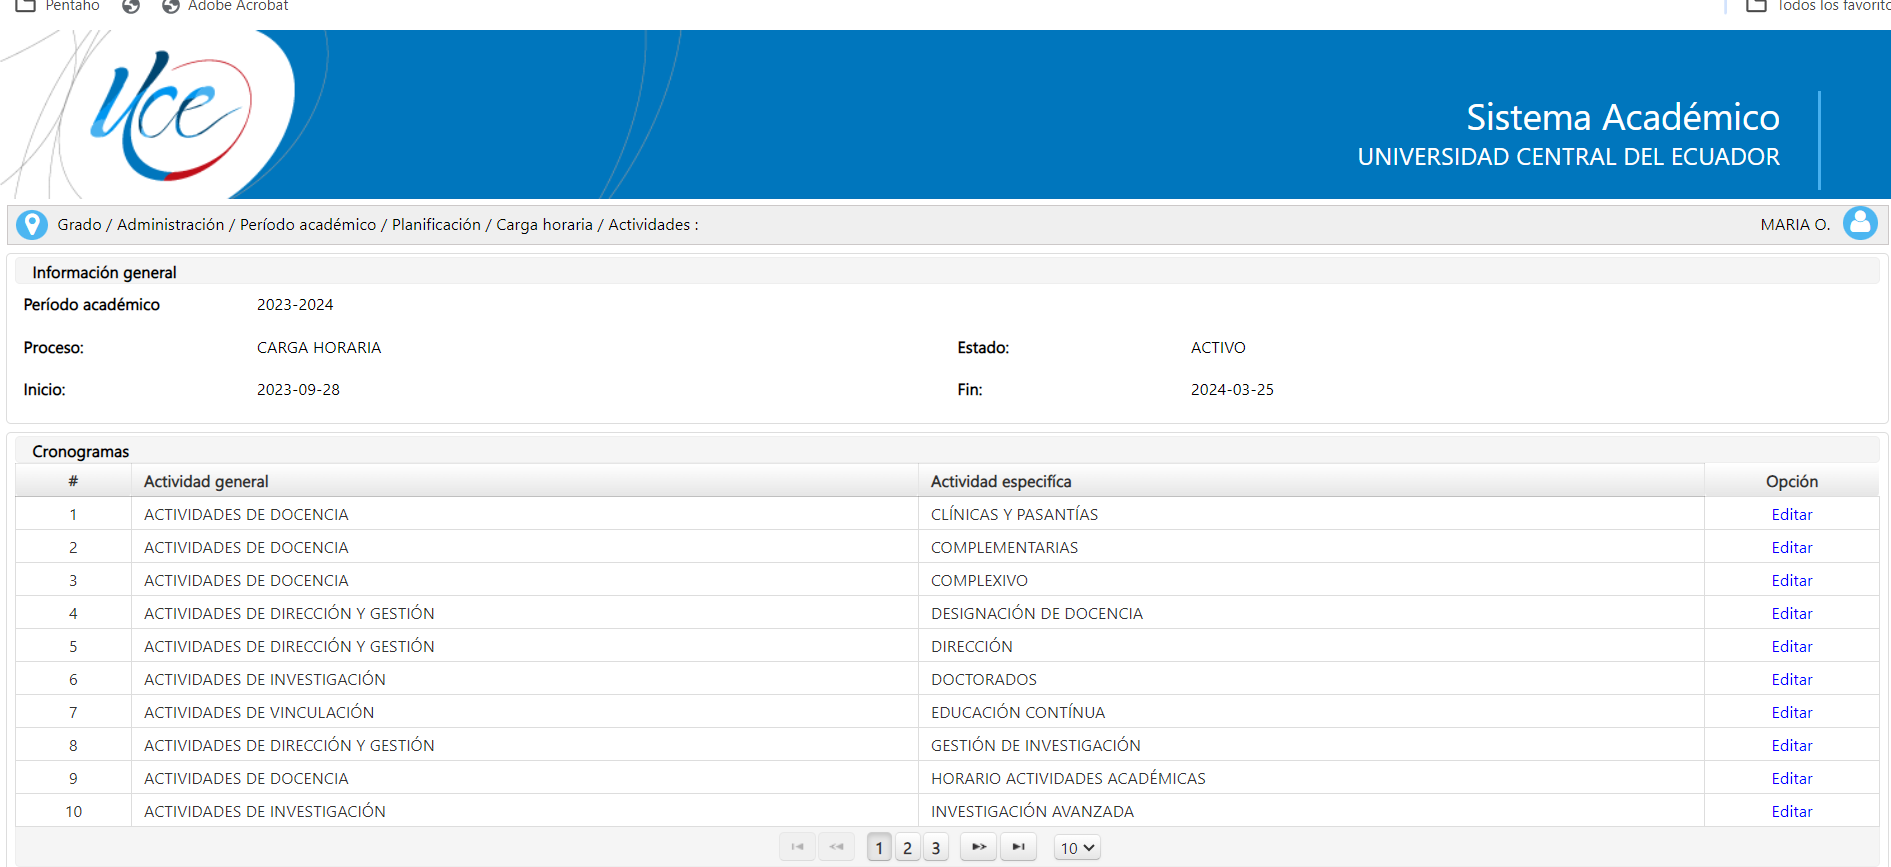Open the globe bookmark beside Pentaho
This screenshot has width=1891, height=867.
pos(131,6)
